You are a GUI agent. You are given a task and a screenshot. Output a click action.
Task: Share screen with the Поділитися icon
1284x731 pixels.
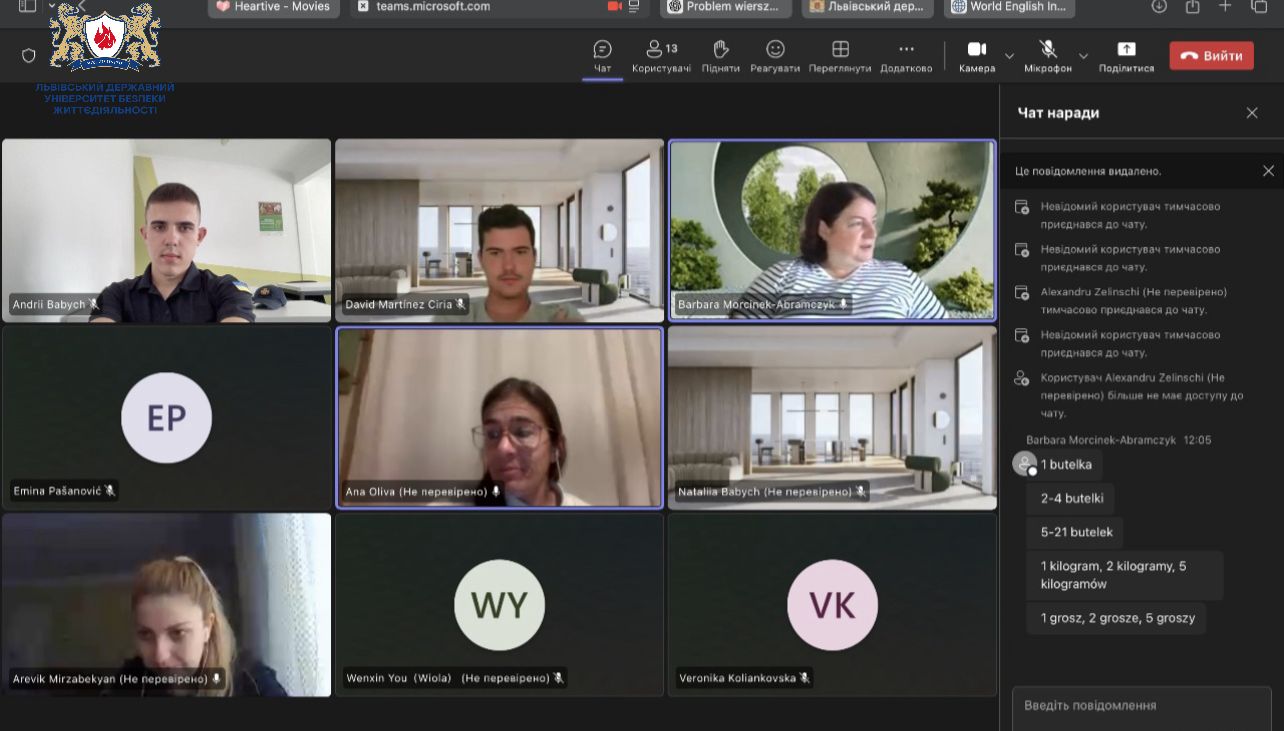(x=1126, y=50)
